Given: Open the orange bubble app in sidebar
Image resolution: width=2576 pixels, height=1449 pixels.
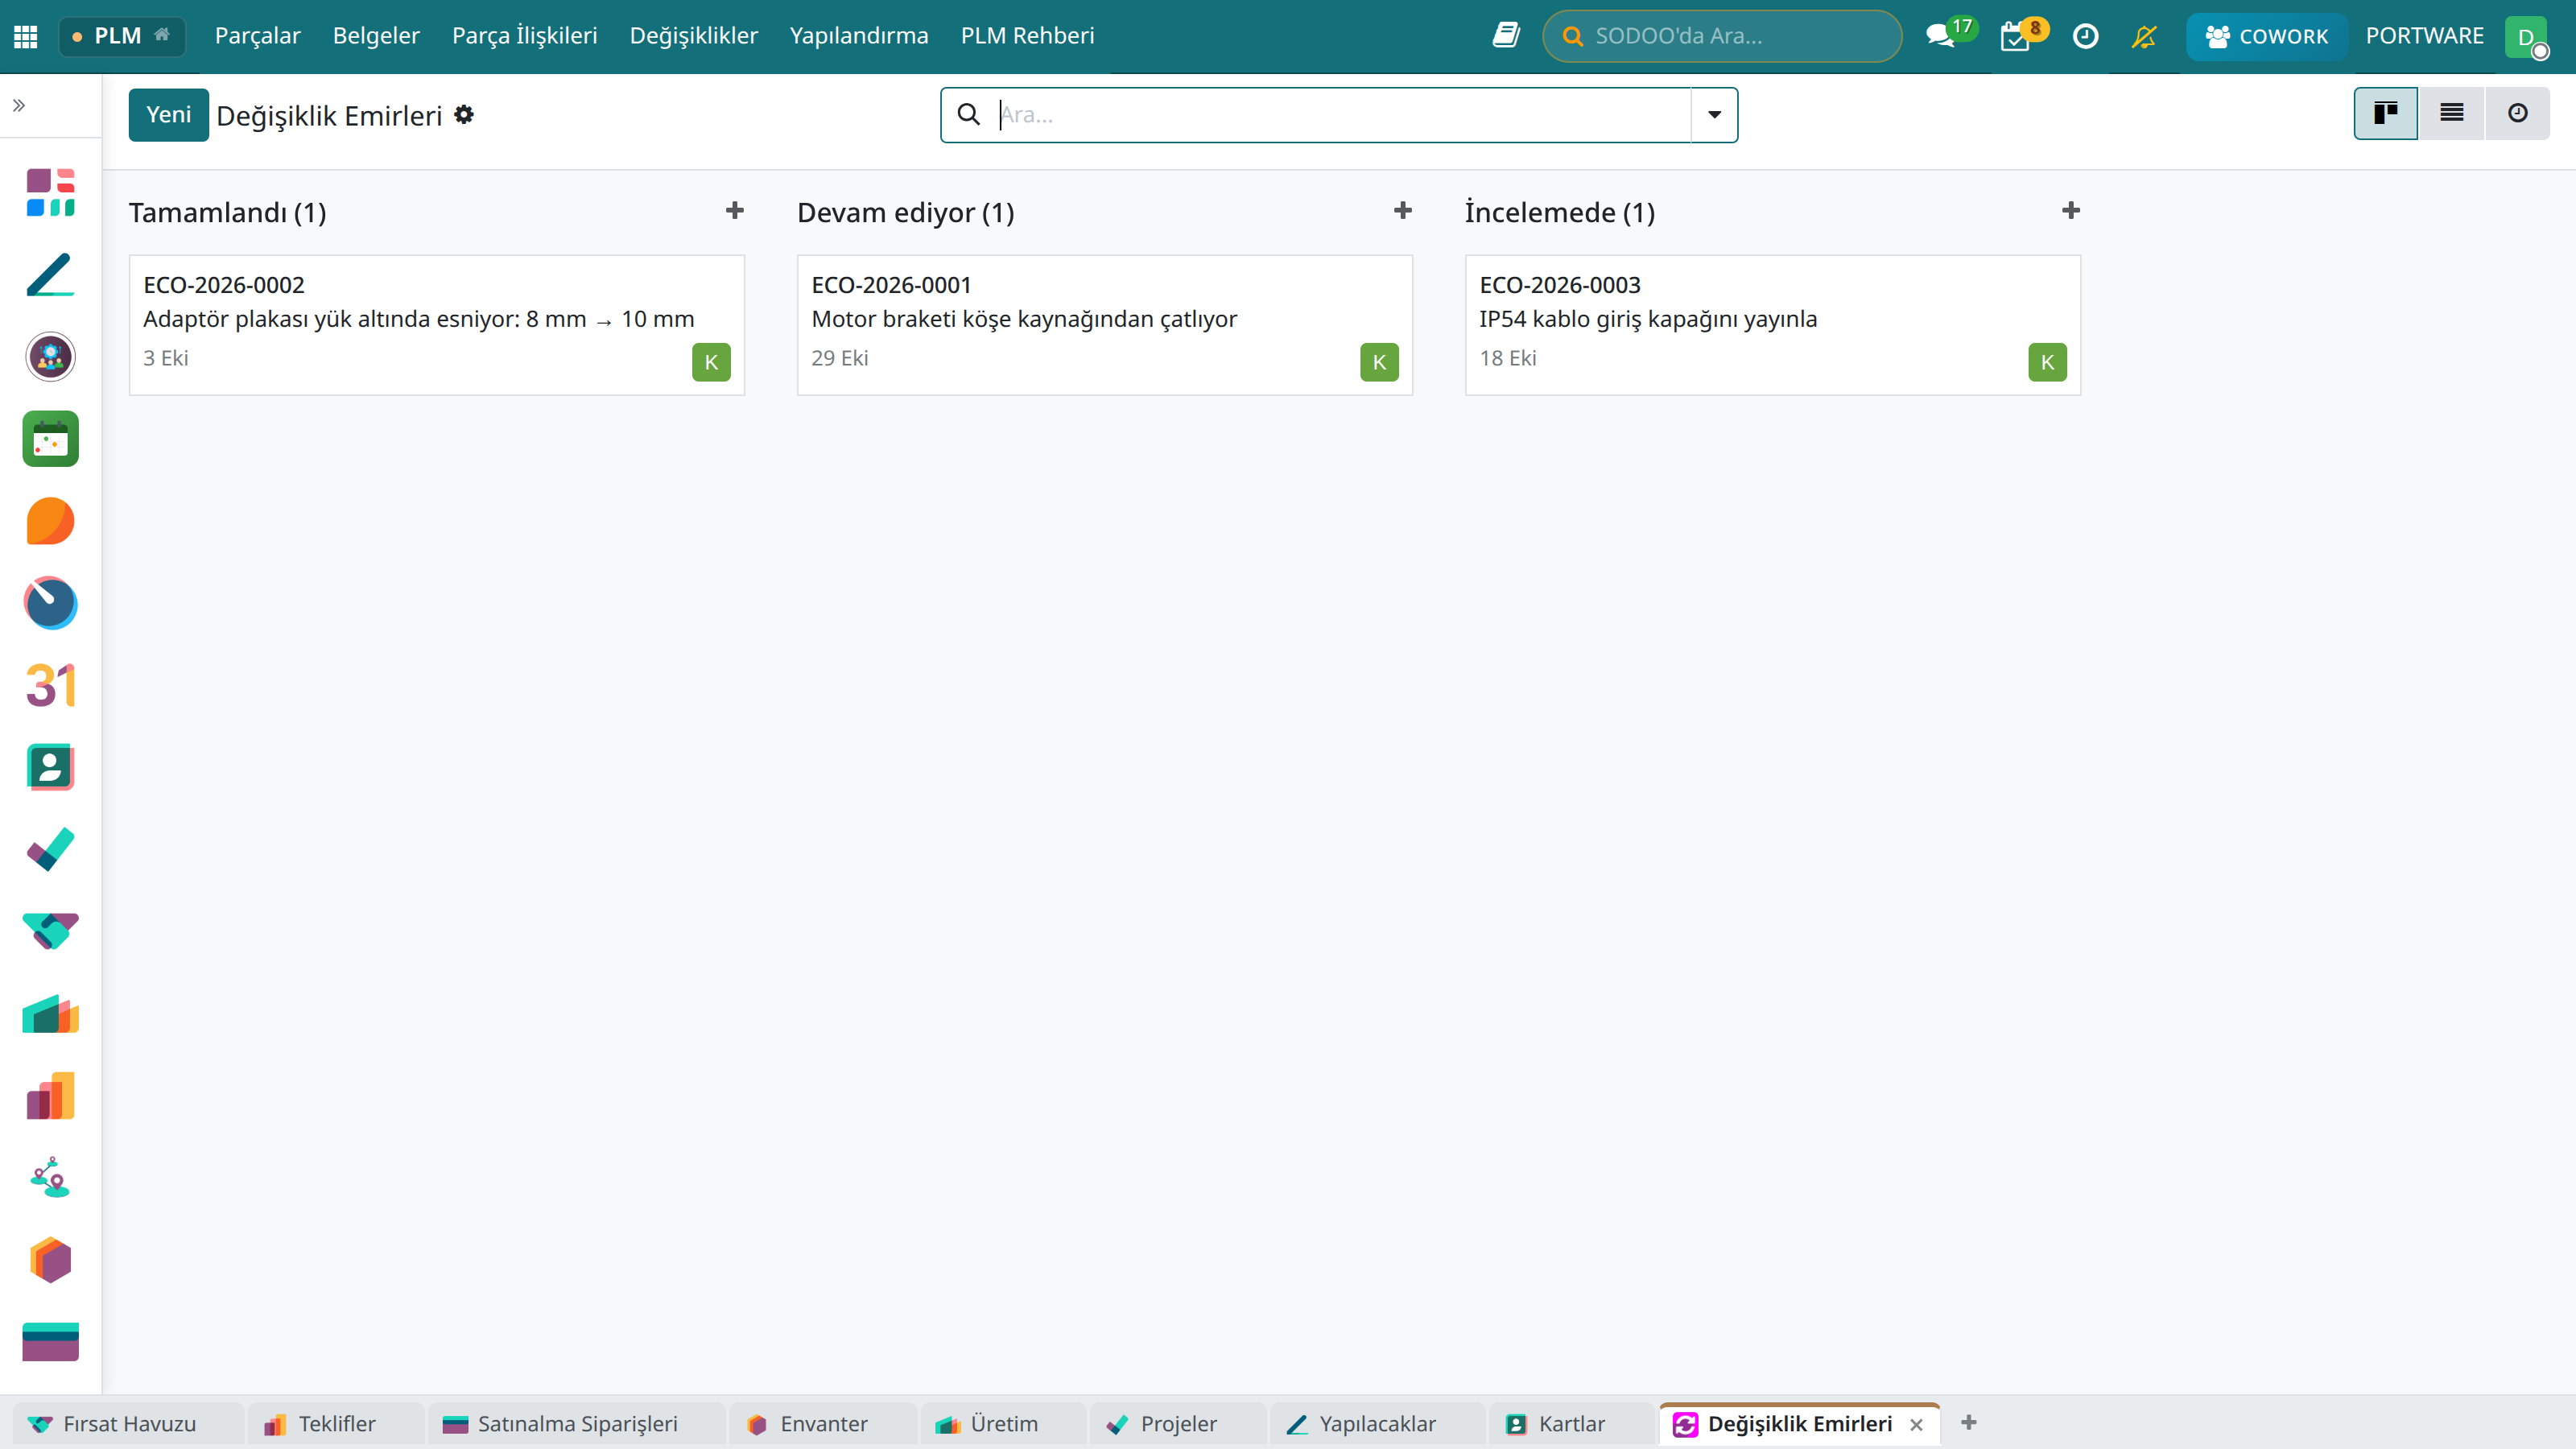Looking at the screenshot, I should click(x=50, y=521).
